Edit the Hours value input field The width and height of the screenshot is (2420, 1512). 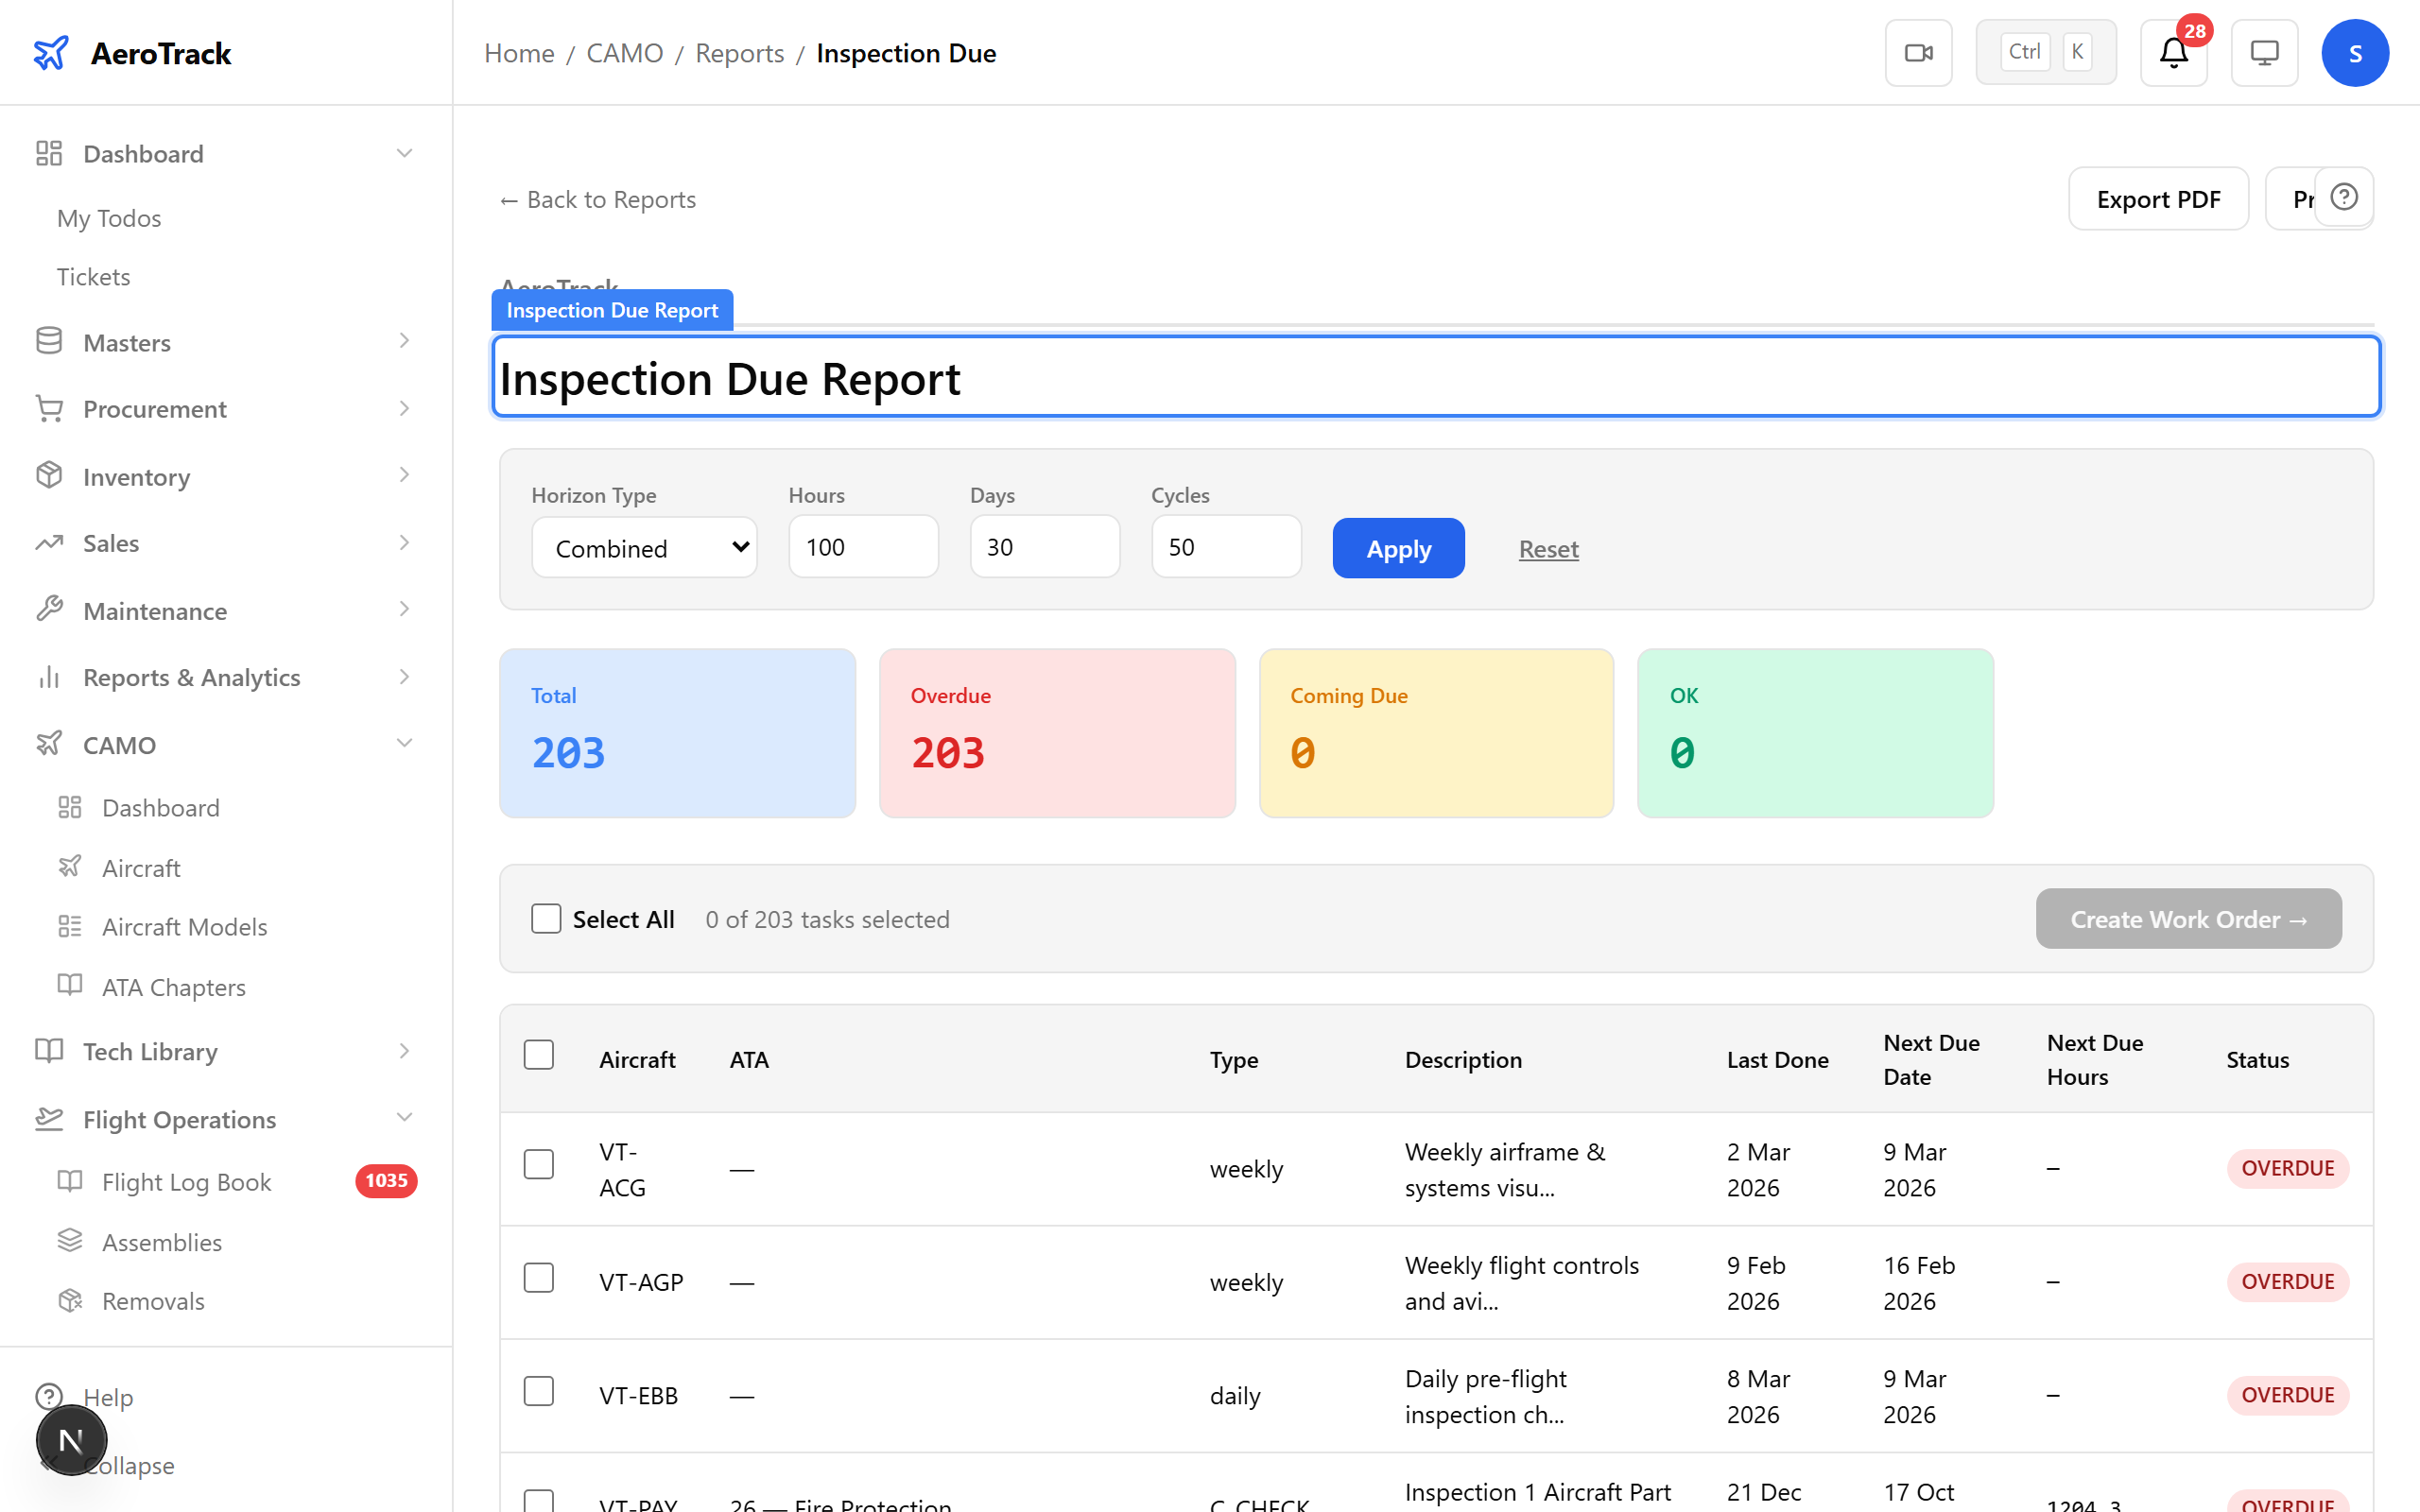862,546
